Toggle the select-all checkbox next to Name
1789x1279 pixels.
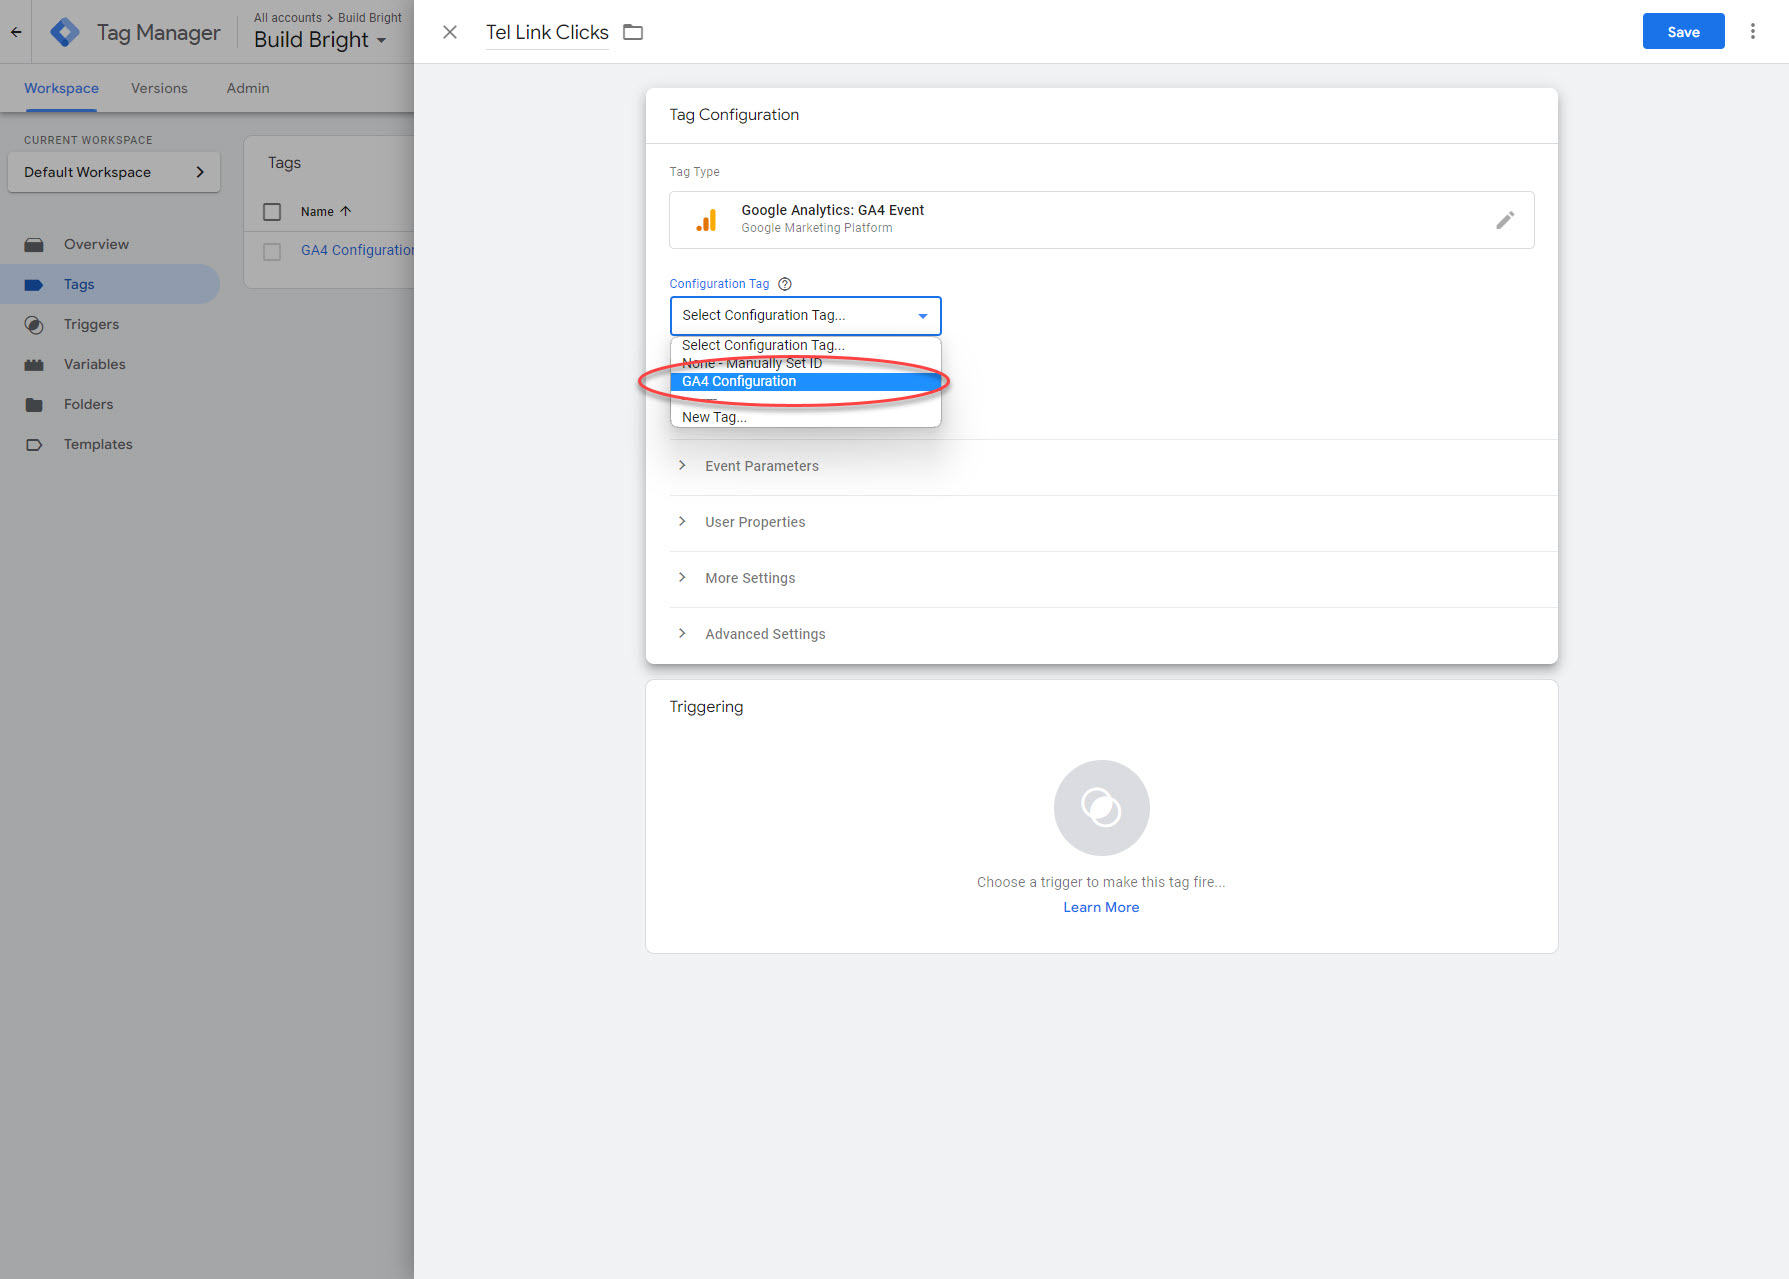[272, 212]
